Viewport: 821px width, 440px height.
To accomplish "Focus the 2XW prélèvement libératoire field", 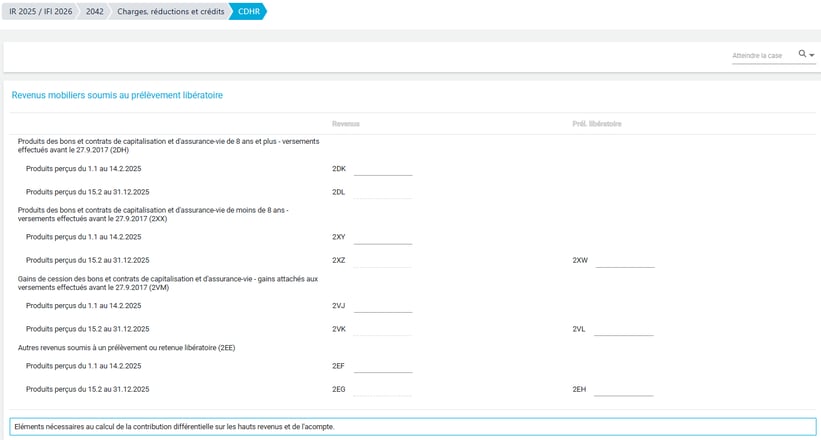I will click(625, 260).
